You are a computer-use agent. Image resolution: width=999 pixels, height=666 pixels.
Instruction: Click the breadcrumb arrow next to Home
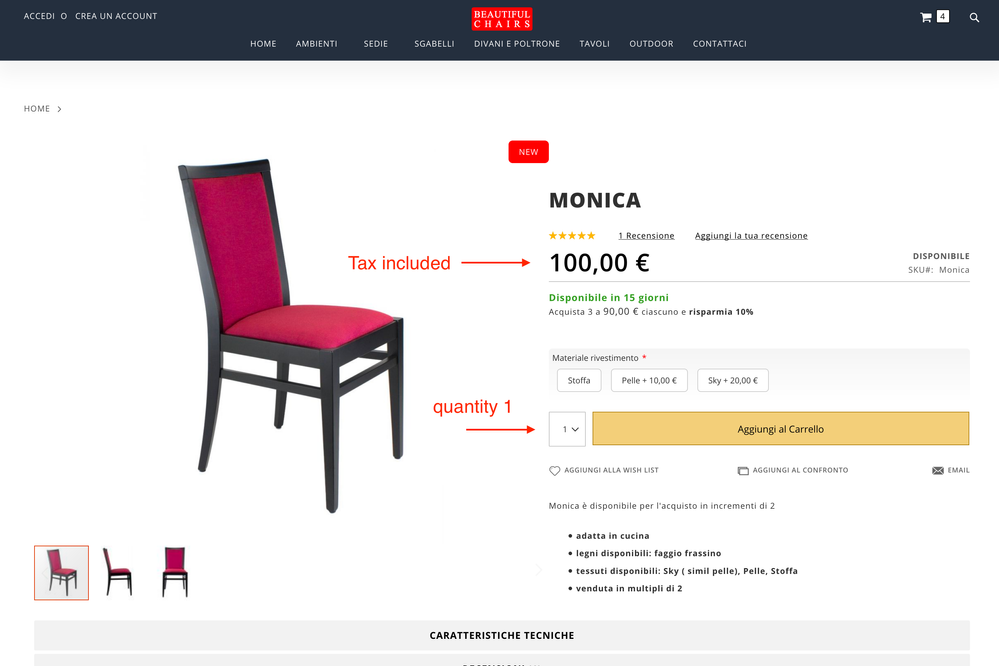pos(59,109)
